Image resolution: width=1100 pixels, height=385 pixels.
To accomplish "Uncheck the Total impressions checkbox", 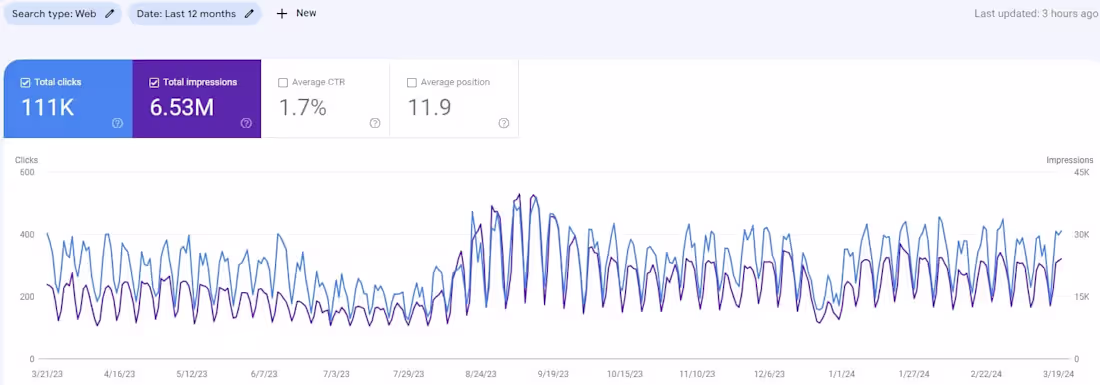I will (x=154, y=83).
